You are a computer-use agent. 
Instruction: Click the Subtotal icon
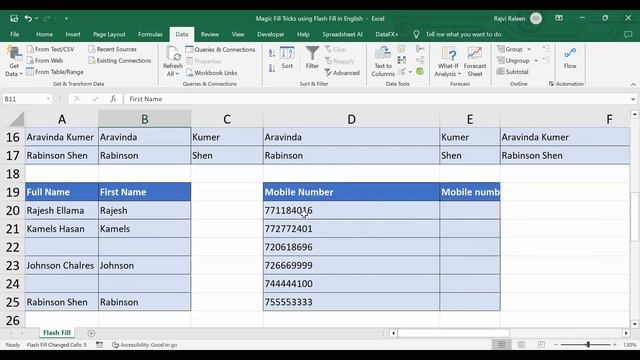point(500,72)
